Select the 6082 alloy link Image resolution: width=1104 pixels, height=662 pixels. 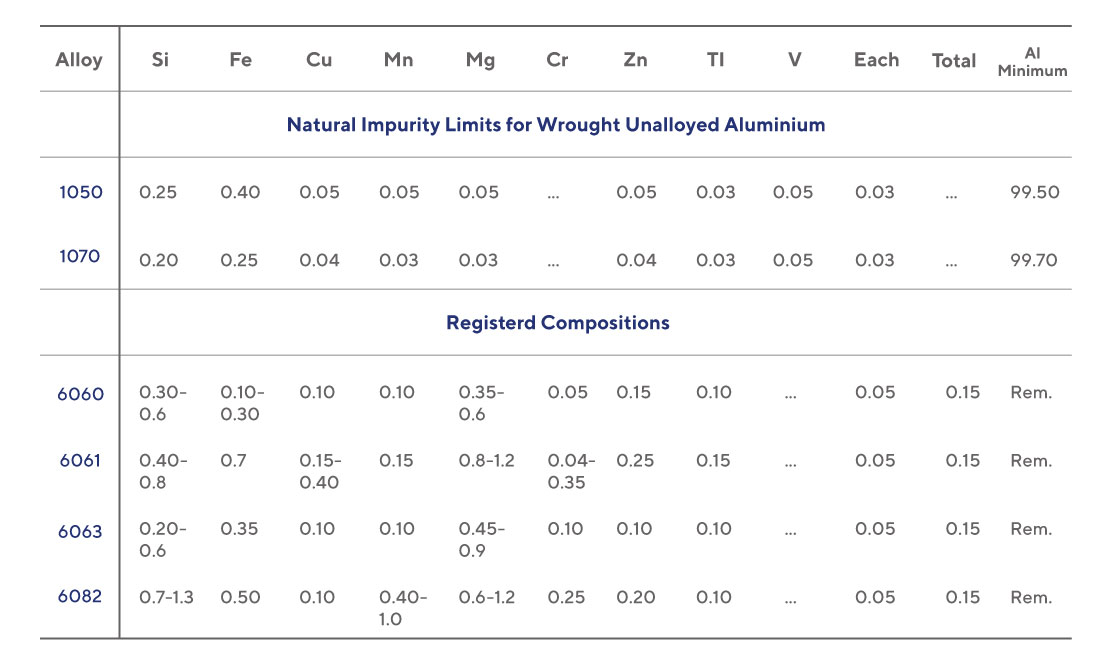click(x=80, y=597)
